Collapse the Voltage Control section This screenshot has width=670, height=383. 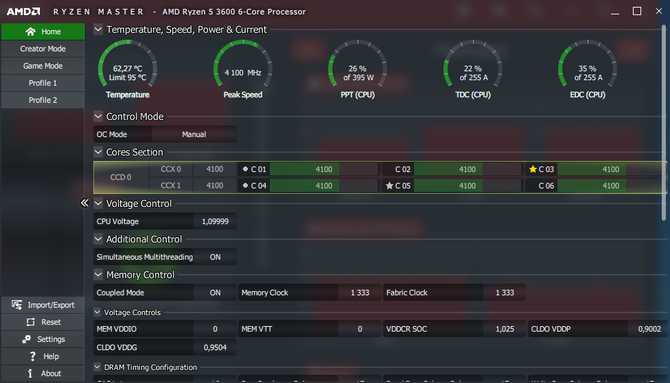(x=98, y=203)
